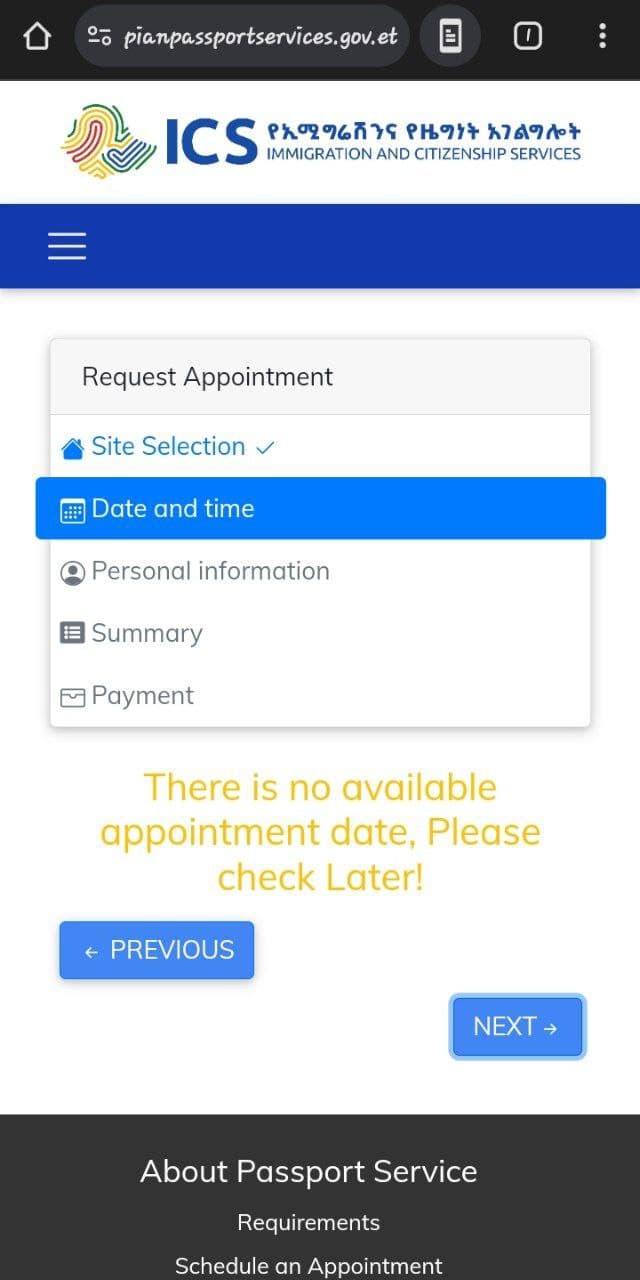Select the Site Selection step
The image size is (640, 1280).
[x=320, y=446]
